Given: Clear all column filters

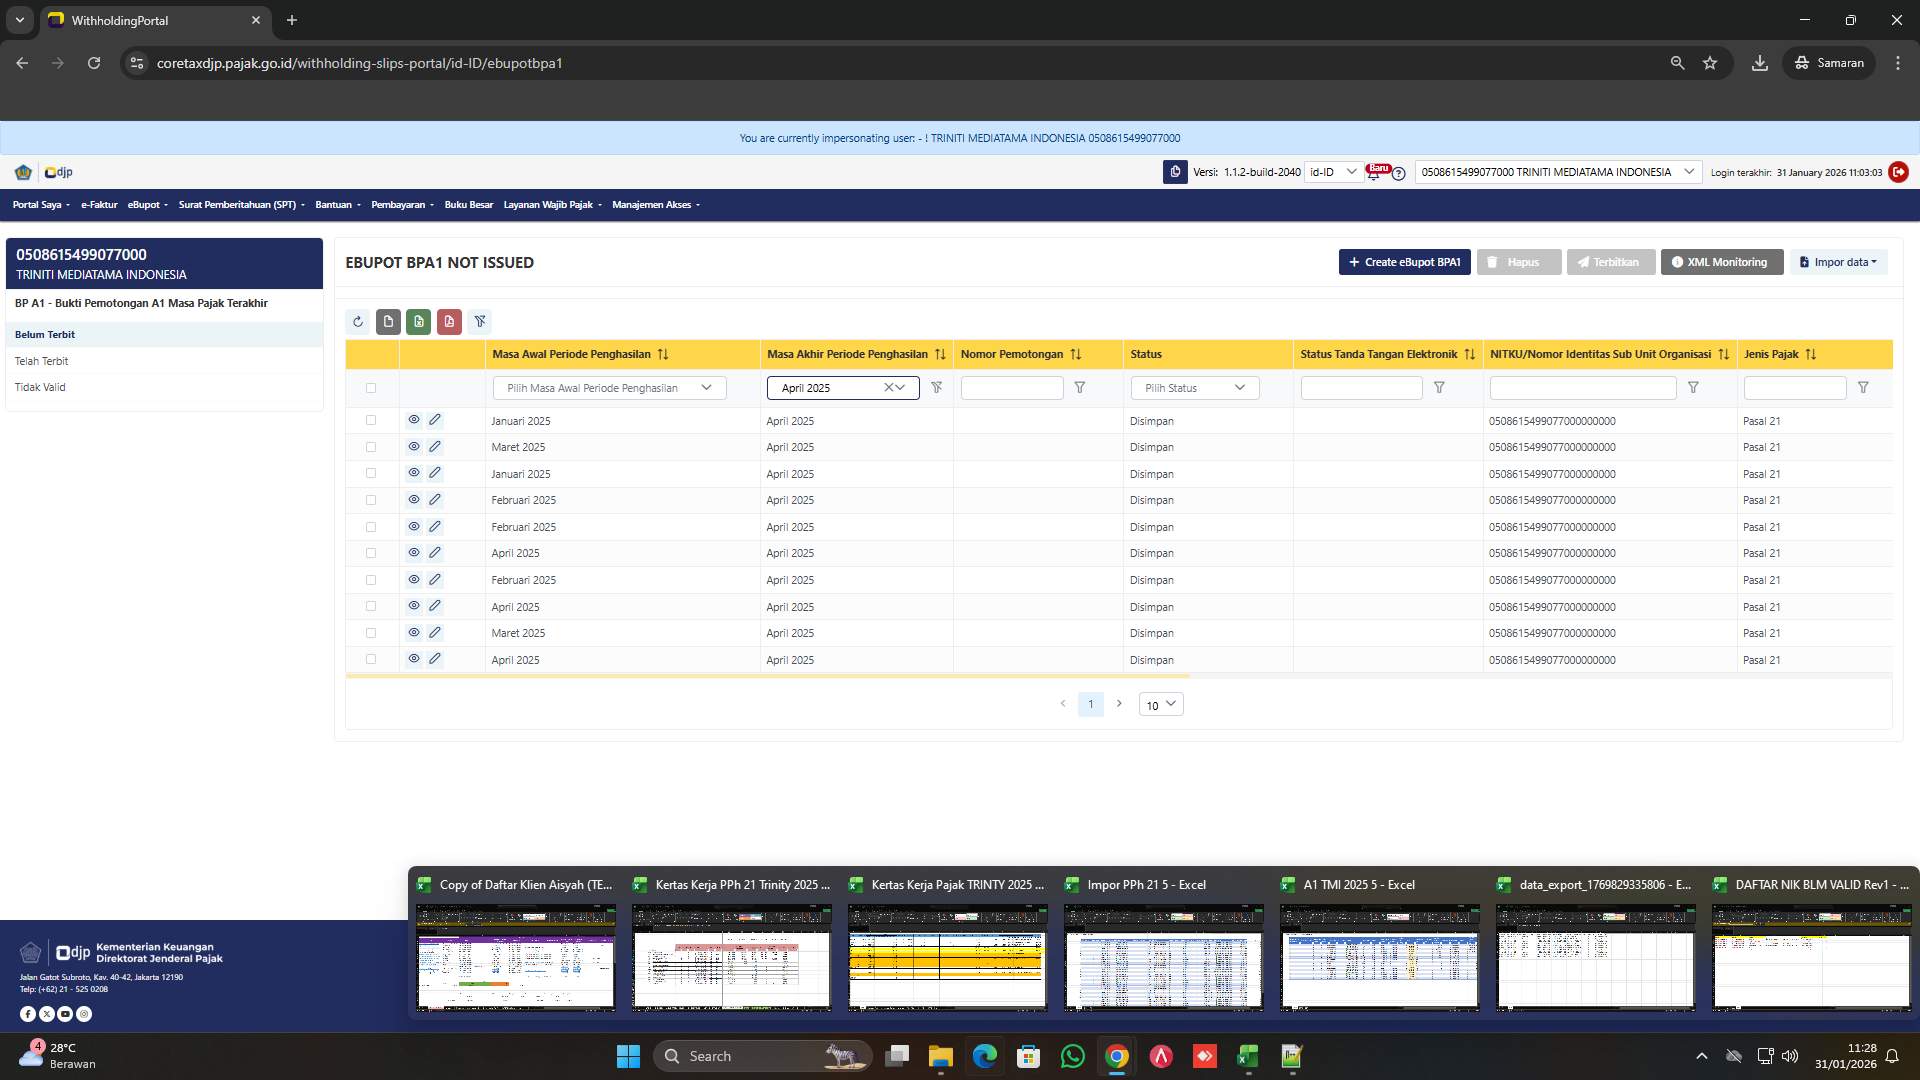Looking at the screenshot, I should point(480,321).
